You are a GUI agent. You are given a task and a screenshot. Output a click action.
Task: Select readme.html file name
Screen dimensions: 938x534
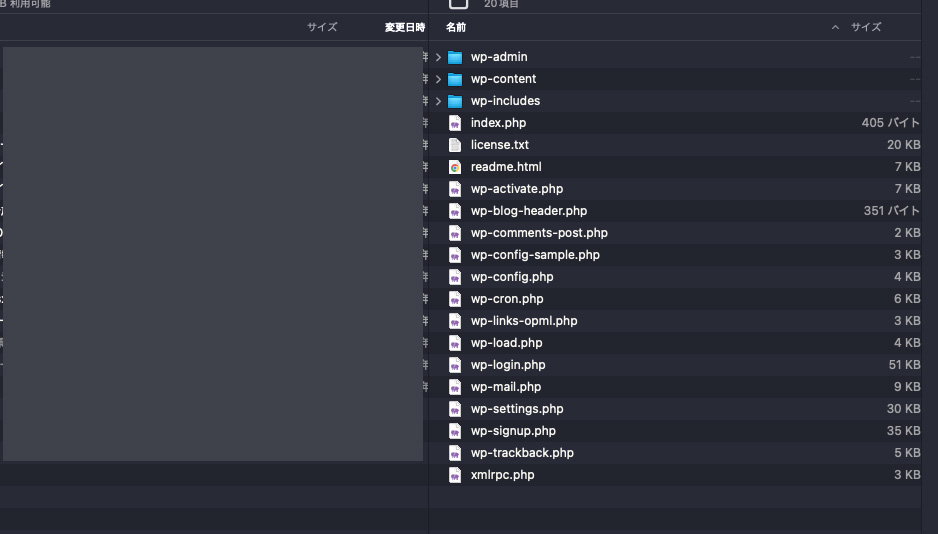505,167
